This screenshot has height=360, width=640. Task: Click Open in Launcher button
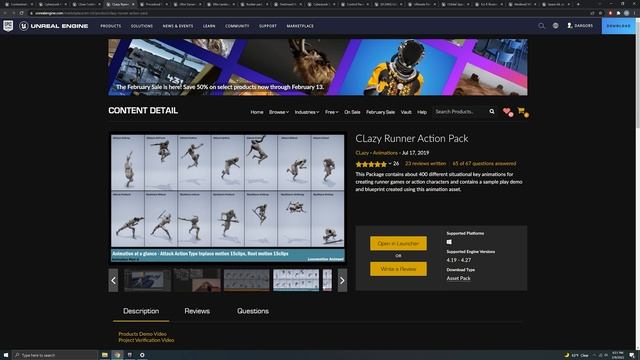398,243
